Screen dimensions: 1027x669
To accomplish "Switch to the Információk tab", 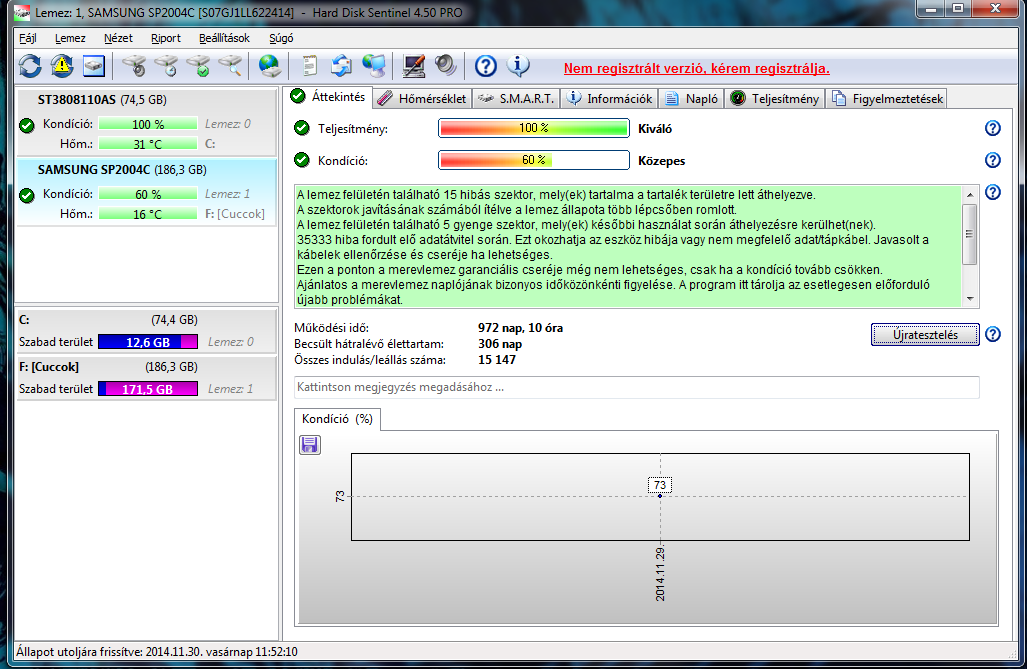I will tap(610, 99).
